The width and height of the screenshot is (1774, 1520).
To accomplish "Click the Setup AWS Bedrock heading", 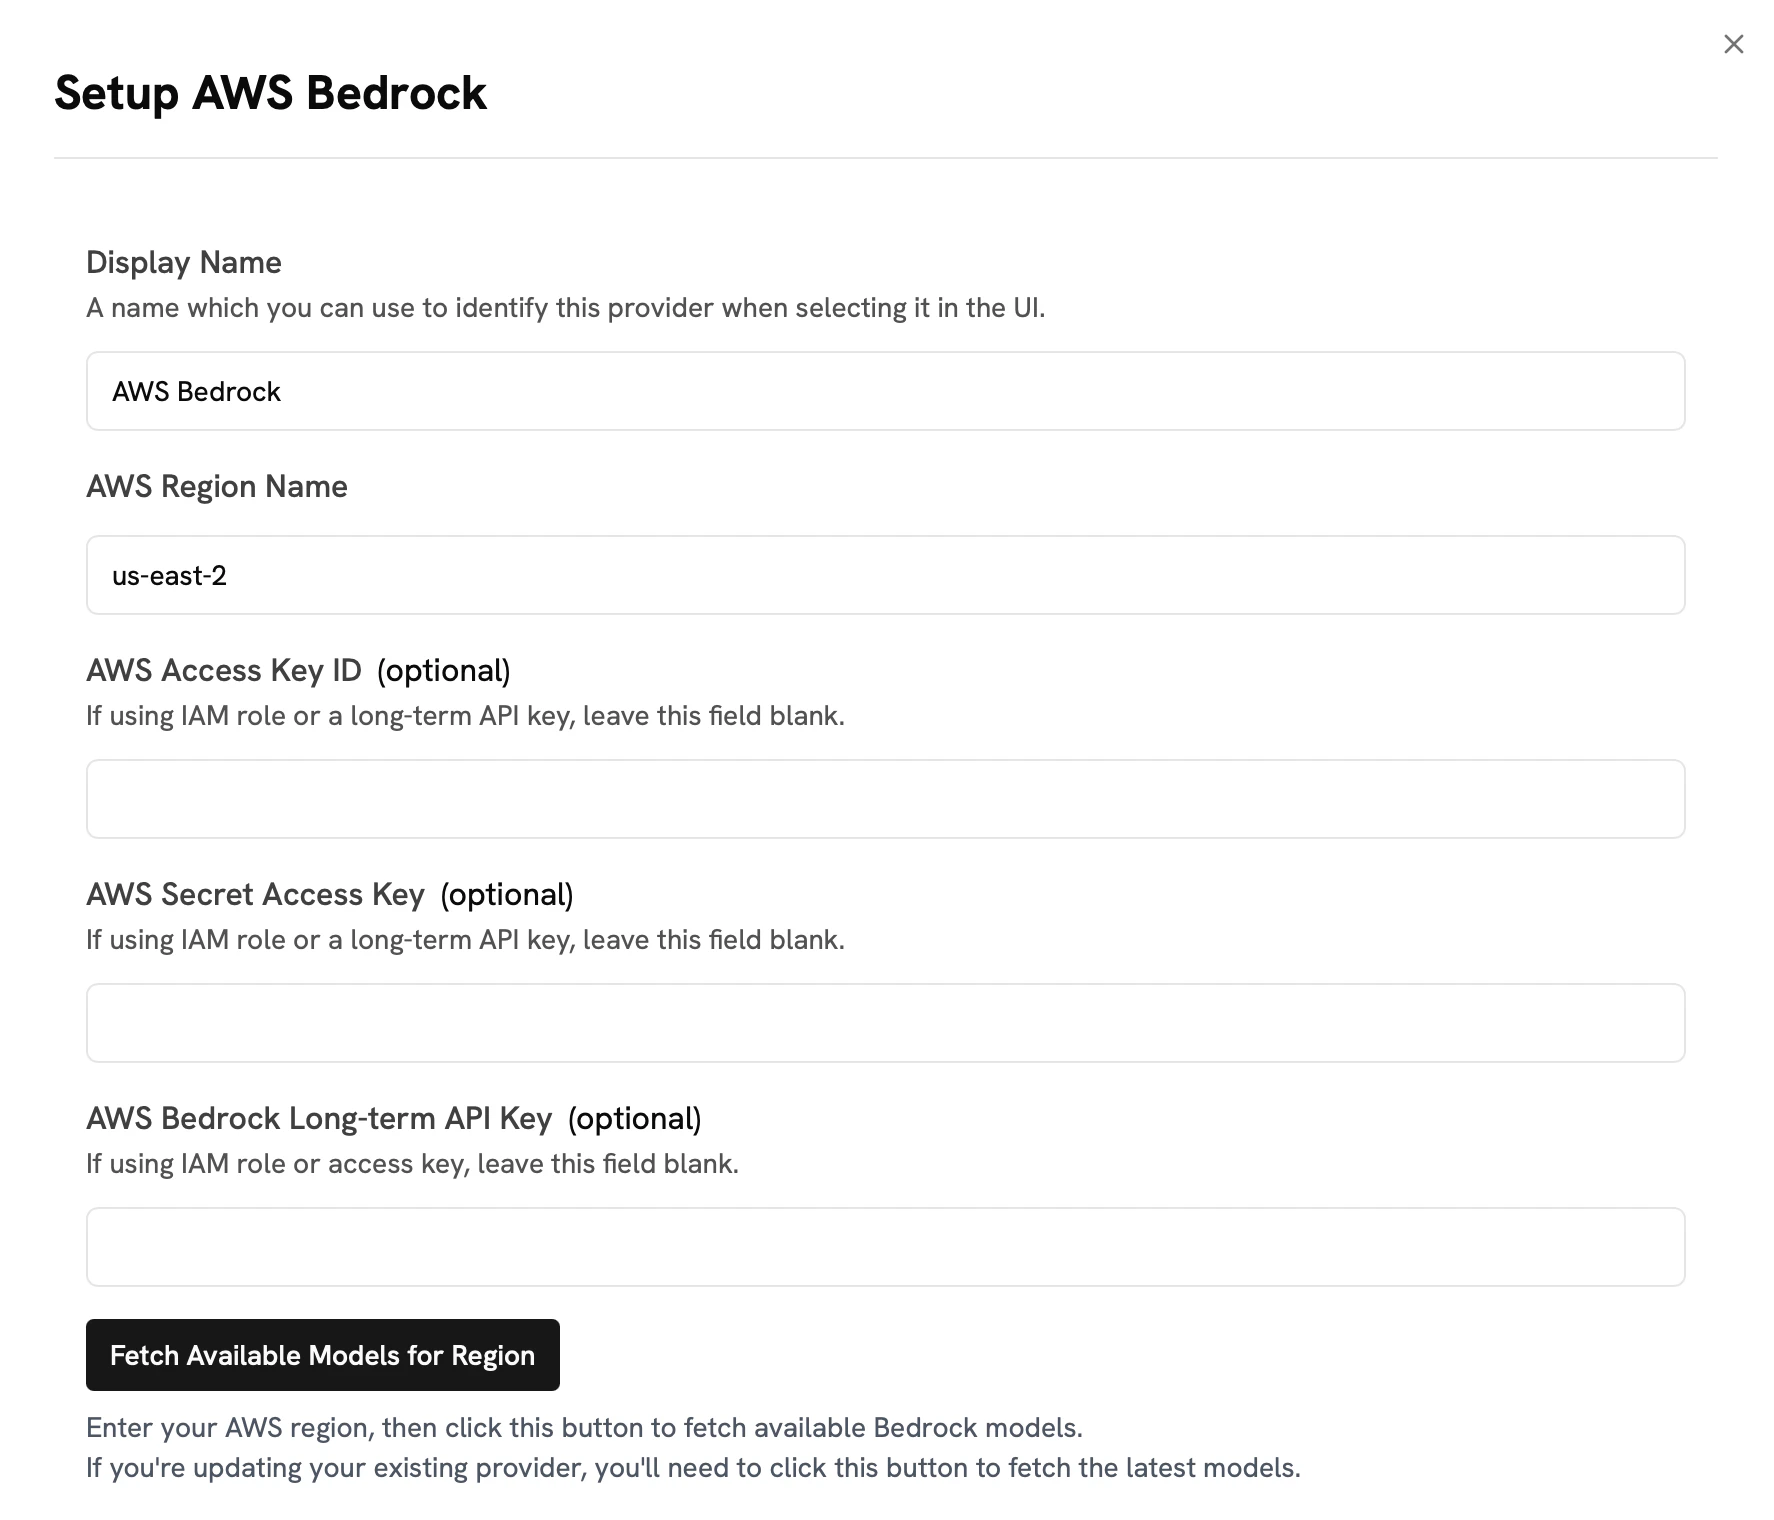I will coord(270,93).
